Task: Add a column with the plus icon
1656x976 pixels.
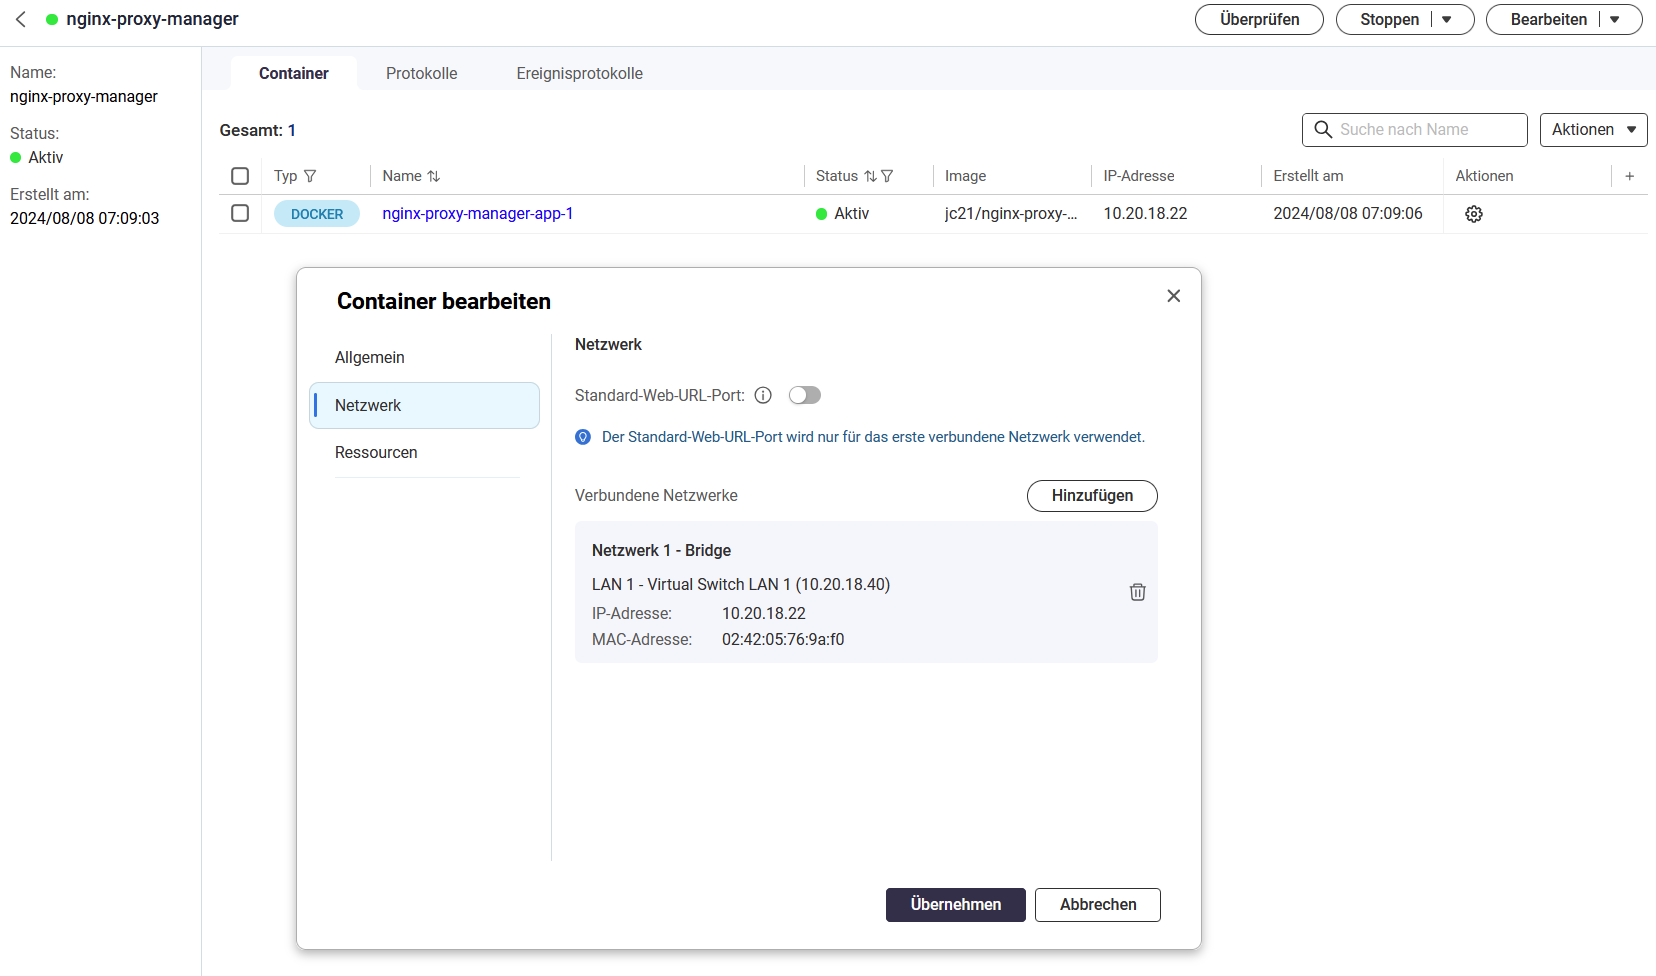Action: click(x=1629, y=176)
